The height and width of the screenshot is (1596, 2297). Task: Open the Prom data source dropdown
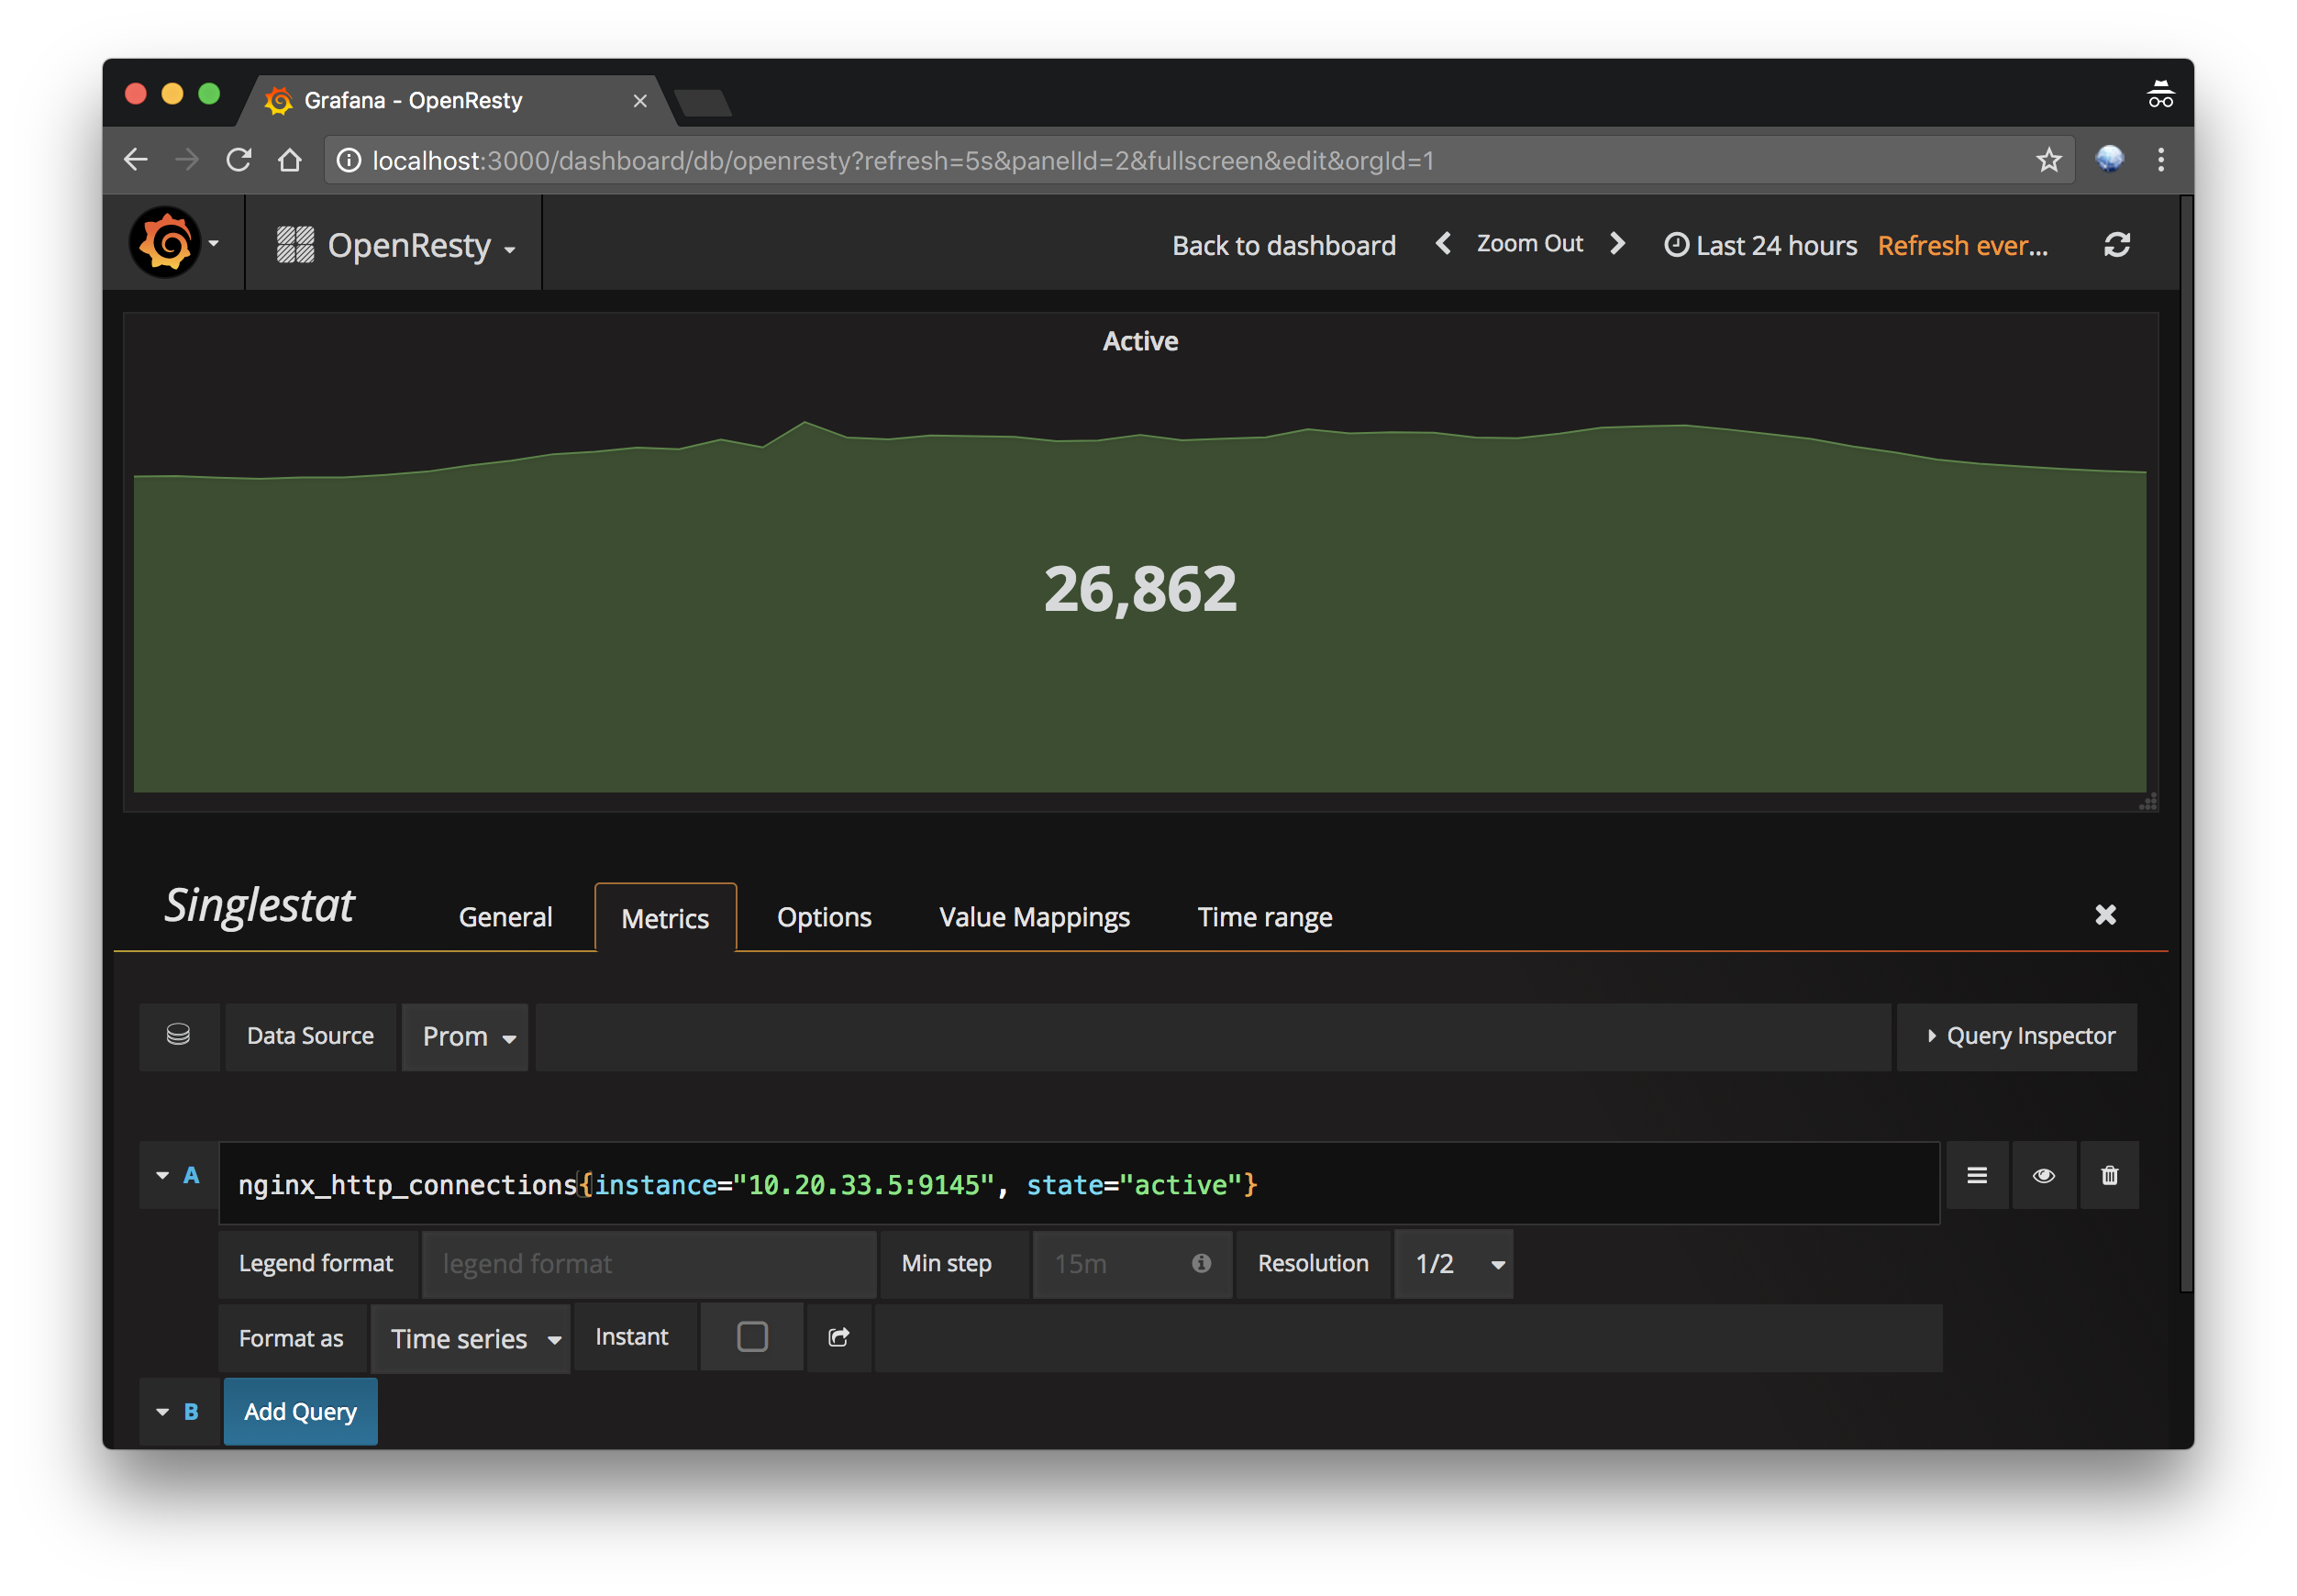[x=465, y=1036]
